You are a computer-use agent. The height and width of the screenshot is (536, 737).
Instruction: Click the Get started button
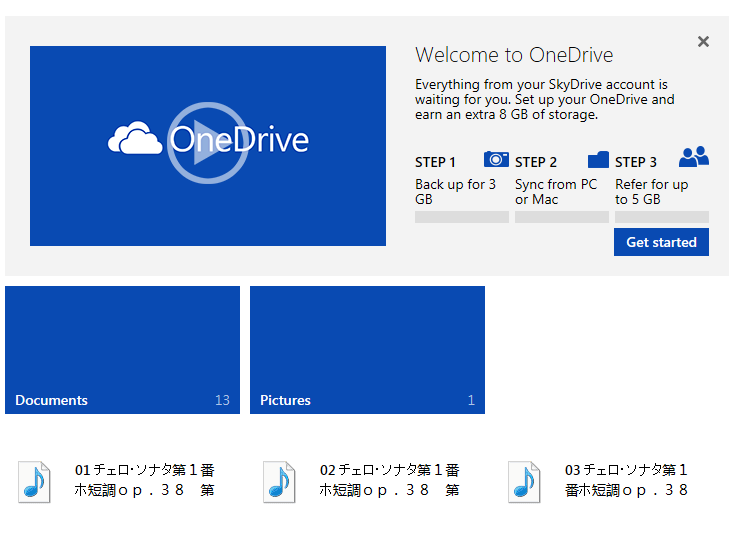(661, 242)
